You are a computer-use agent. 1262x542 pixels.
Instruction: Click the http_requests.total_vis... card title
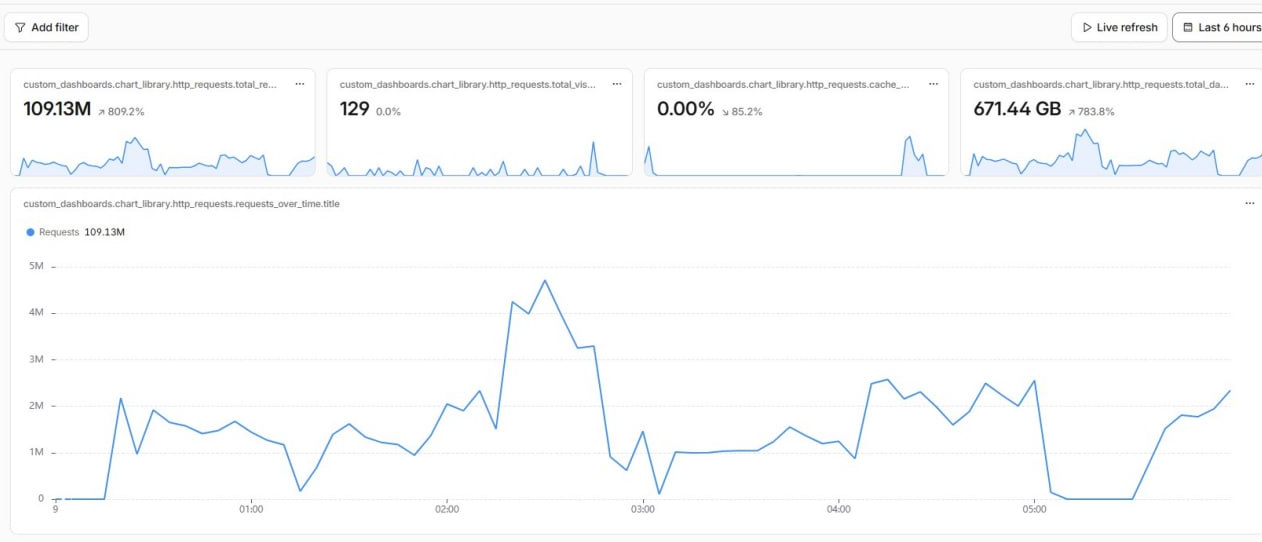467,85
